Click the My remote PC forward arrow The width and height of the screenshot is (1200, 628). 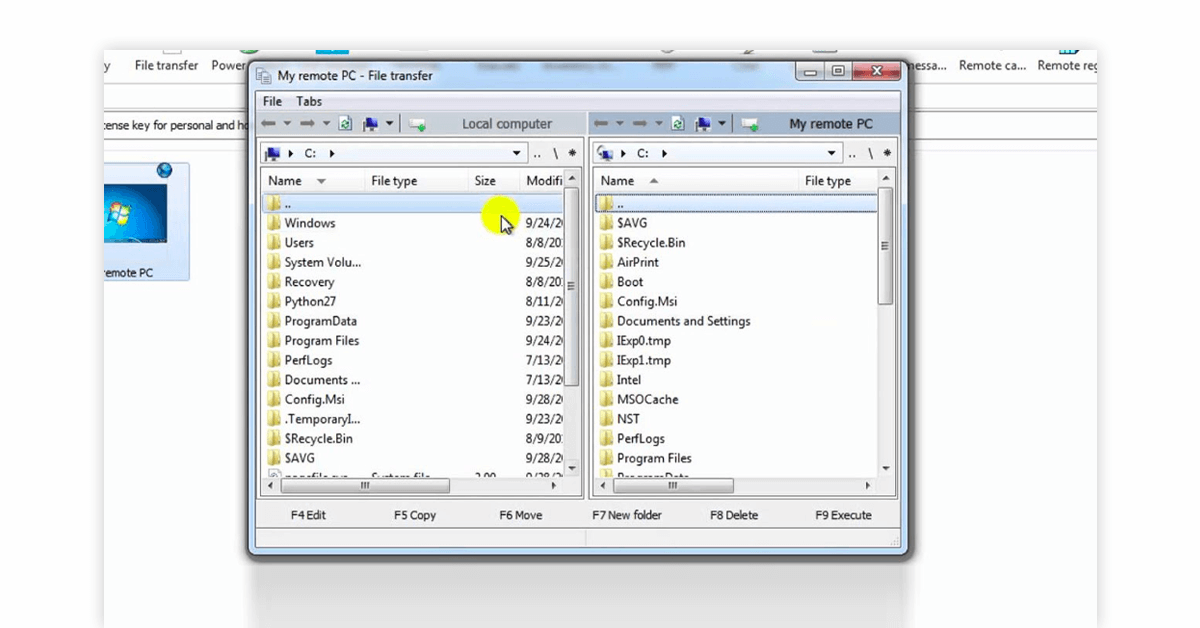point(640,124)
